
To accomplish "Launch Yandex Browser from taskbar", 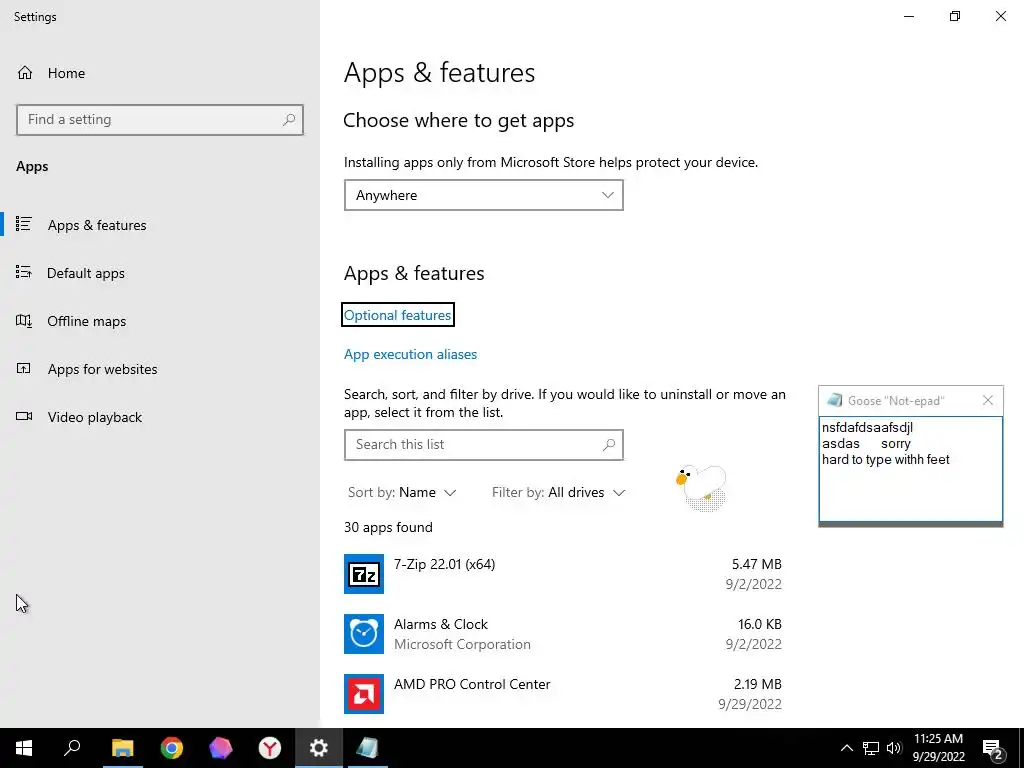I will (x=270, y=748).
